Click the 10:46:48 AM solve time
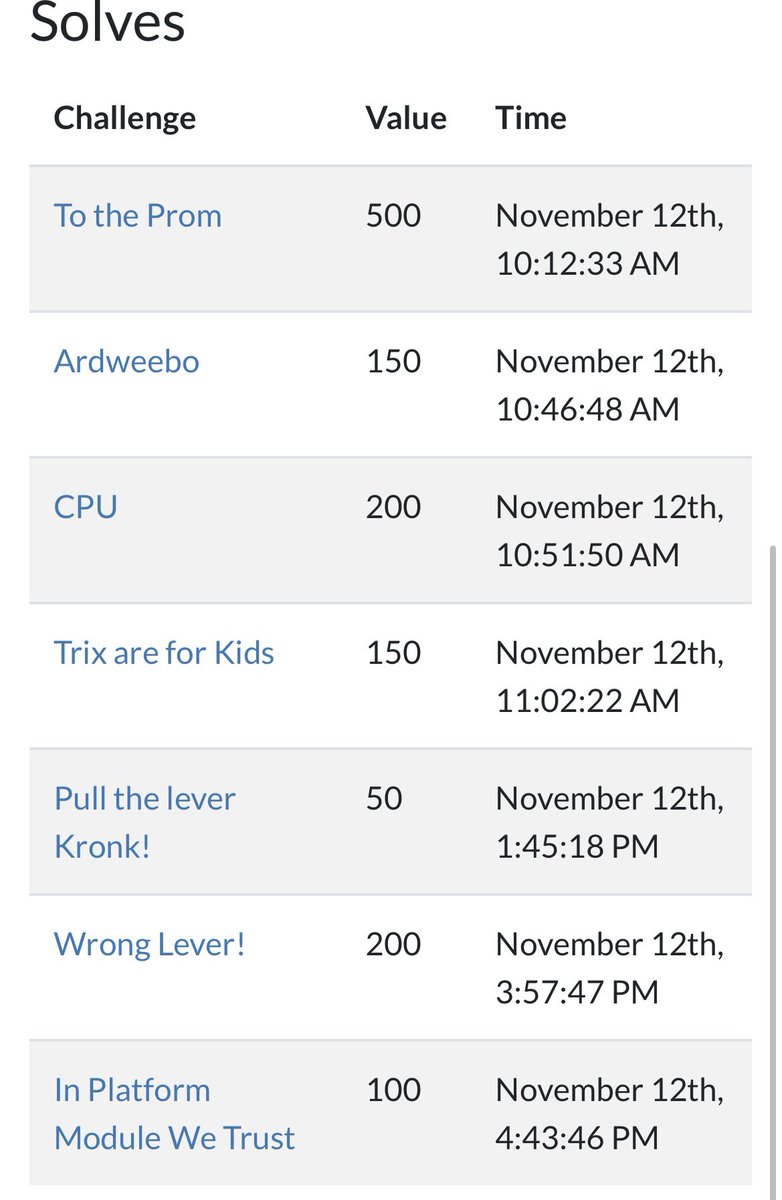The height and width of the screenshot is (1200, 782). (x=587, y=409)
